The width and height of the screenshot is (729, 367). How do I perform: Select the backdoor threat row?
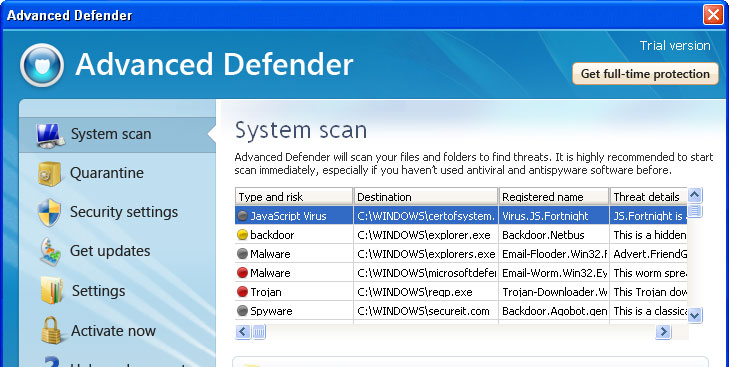click(x=461, y=235)
